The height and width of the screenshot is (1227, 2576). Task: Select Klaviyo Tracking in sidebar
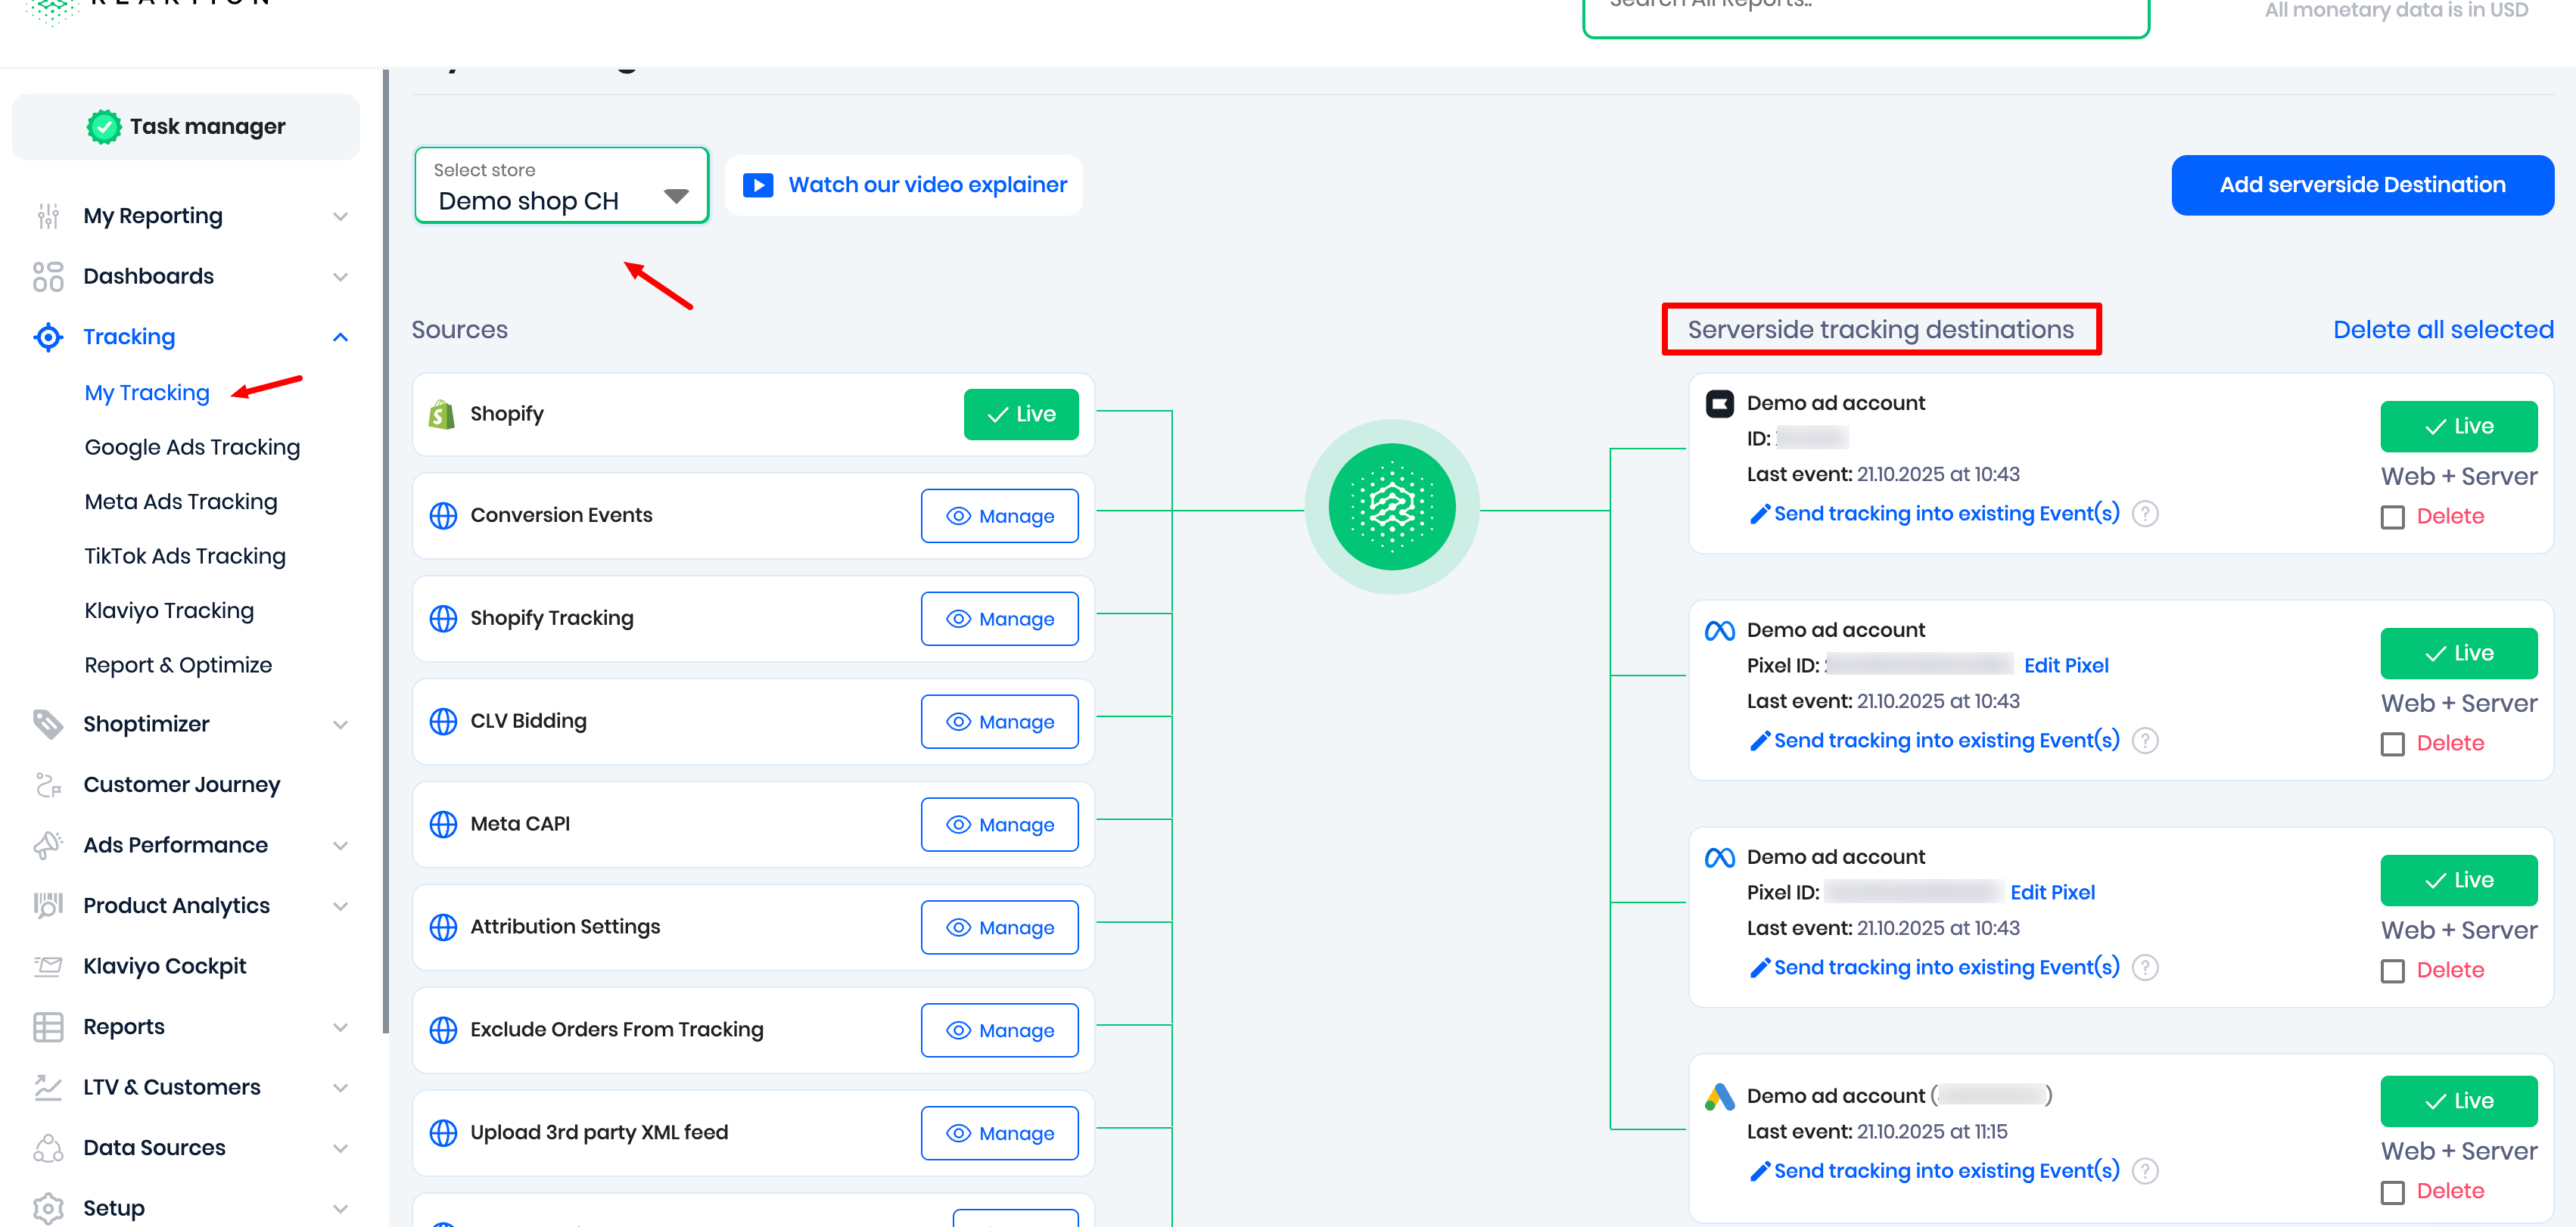point(169,610)
